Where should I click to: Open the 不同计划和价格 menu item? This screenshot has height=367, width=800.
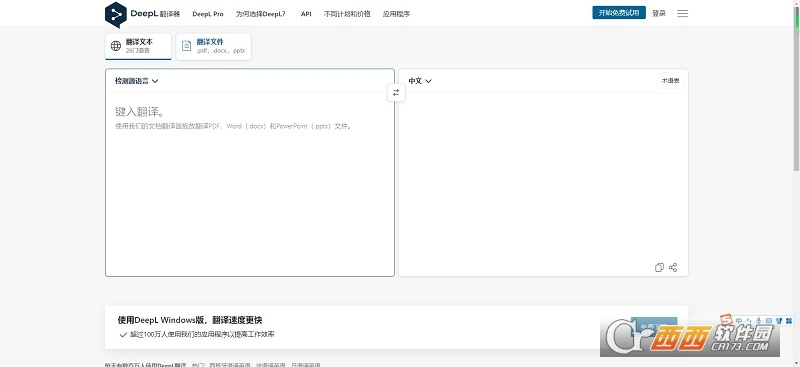click(x=347, y=14)
